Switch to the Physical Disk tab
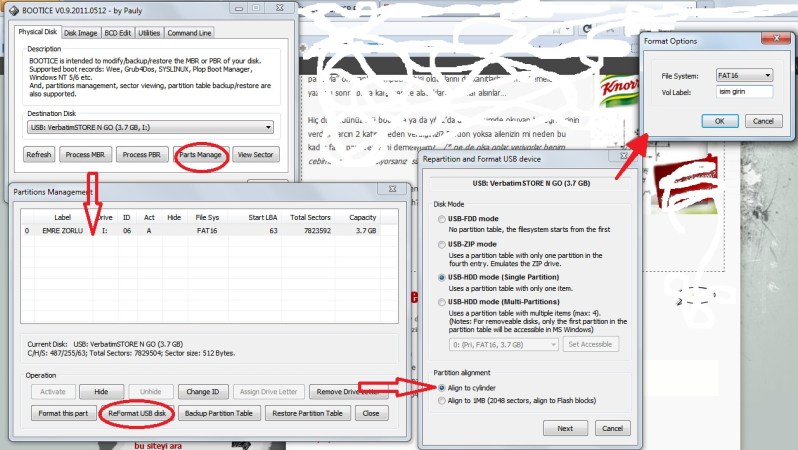798x450 pixels. [37, 32]
